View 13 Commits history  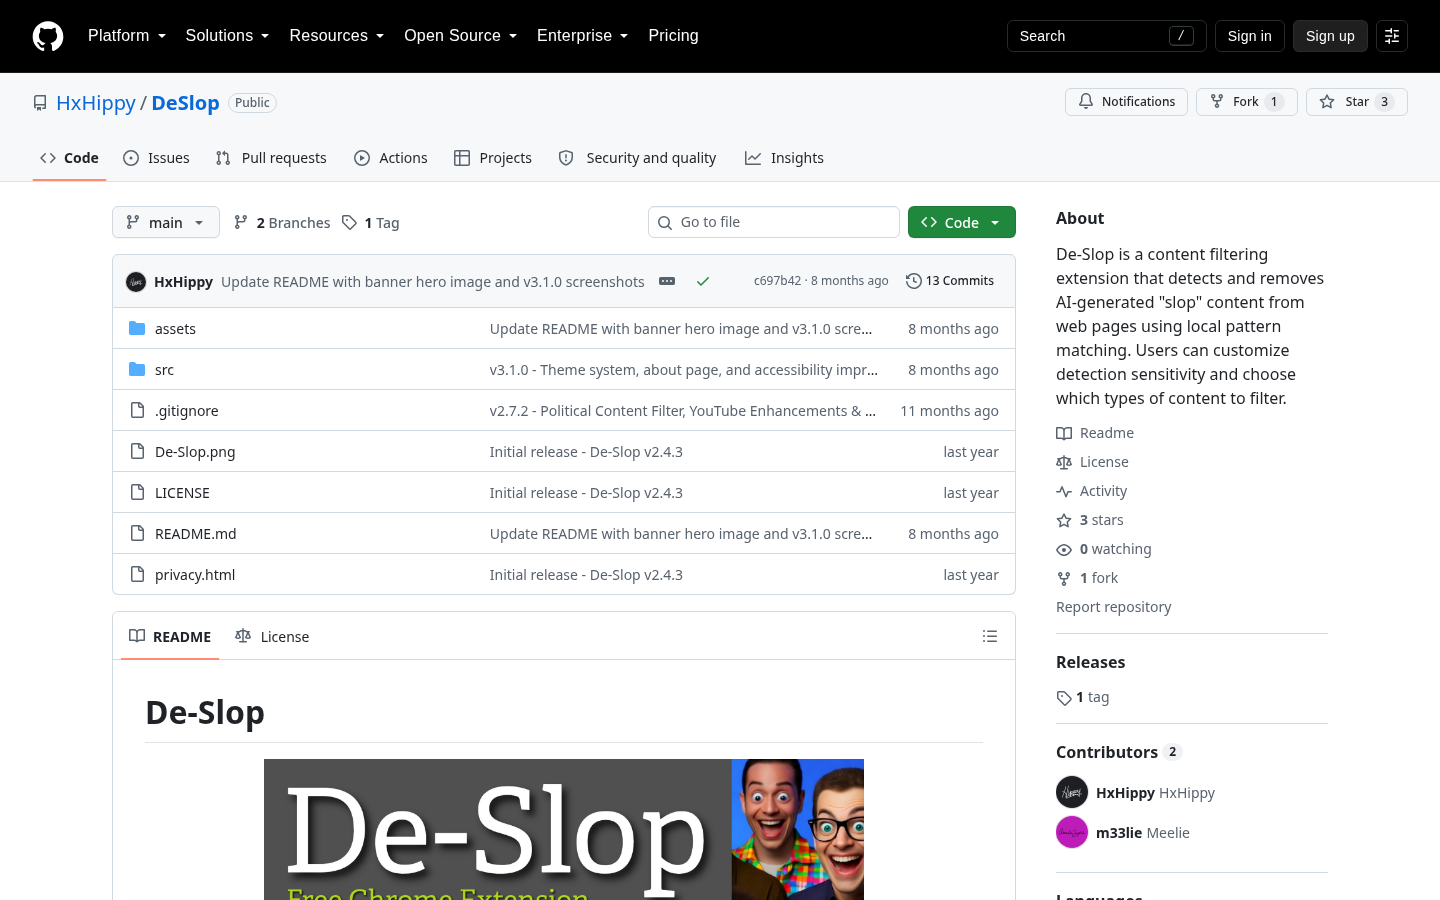950,281
